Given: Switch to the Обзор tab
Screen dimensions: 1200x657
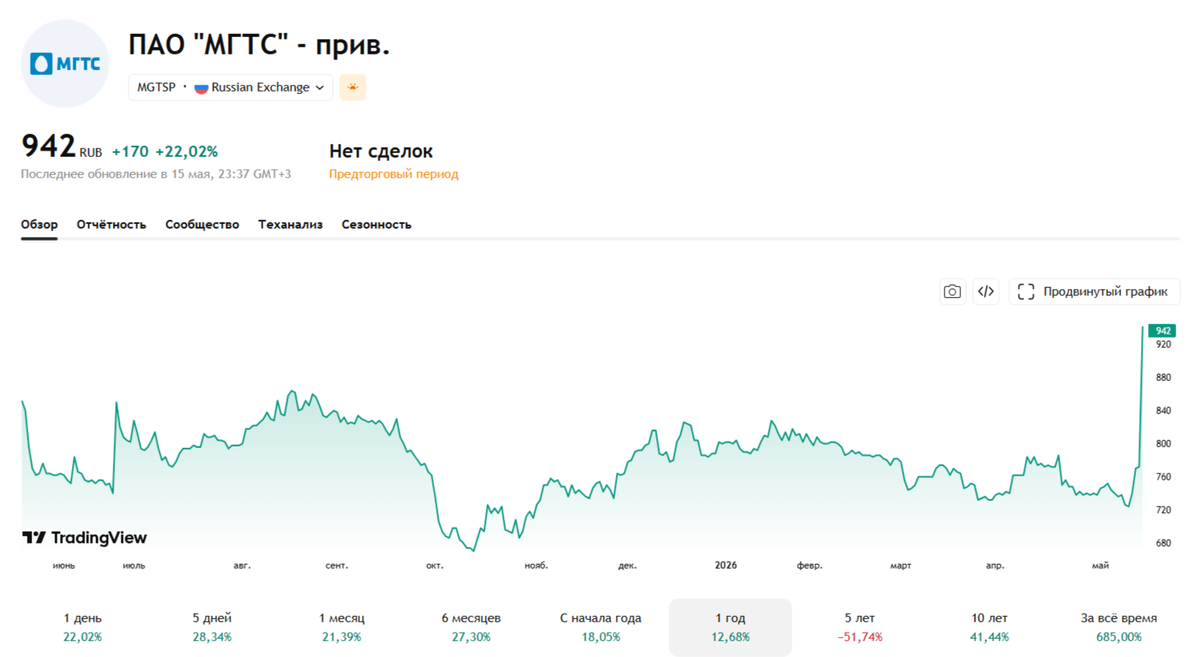Looking at the screenshot, I should 39,225.
